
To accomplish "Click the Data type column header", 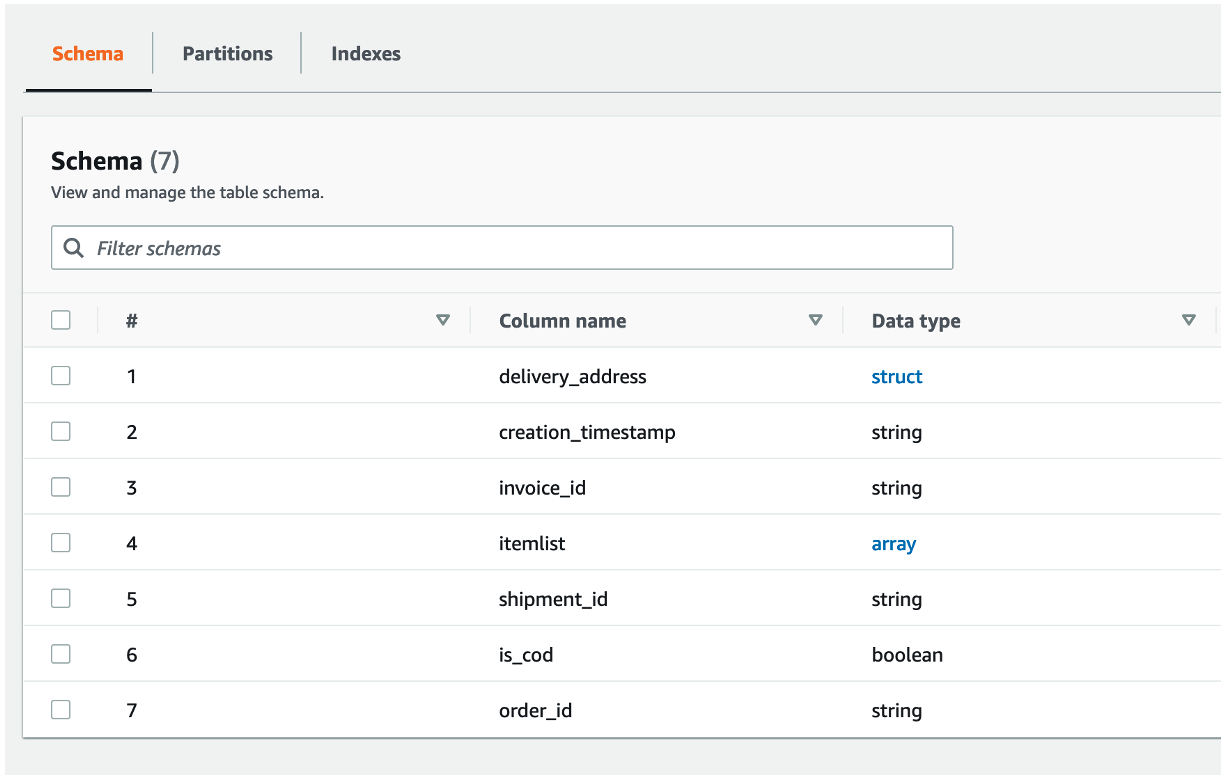I will tap(916, 321).
